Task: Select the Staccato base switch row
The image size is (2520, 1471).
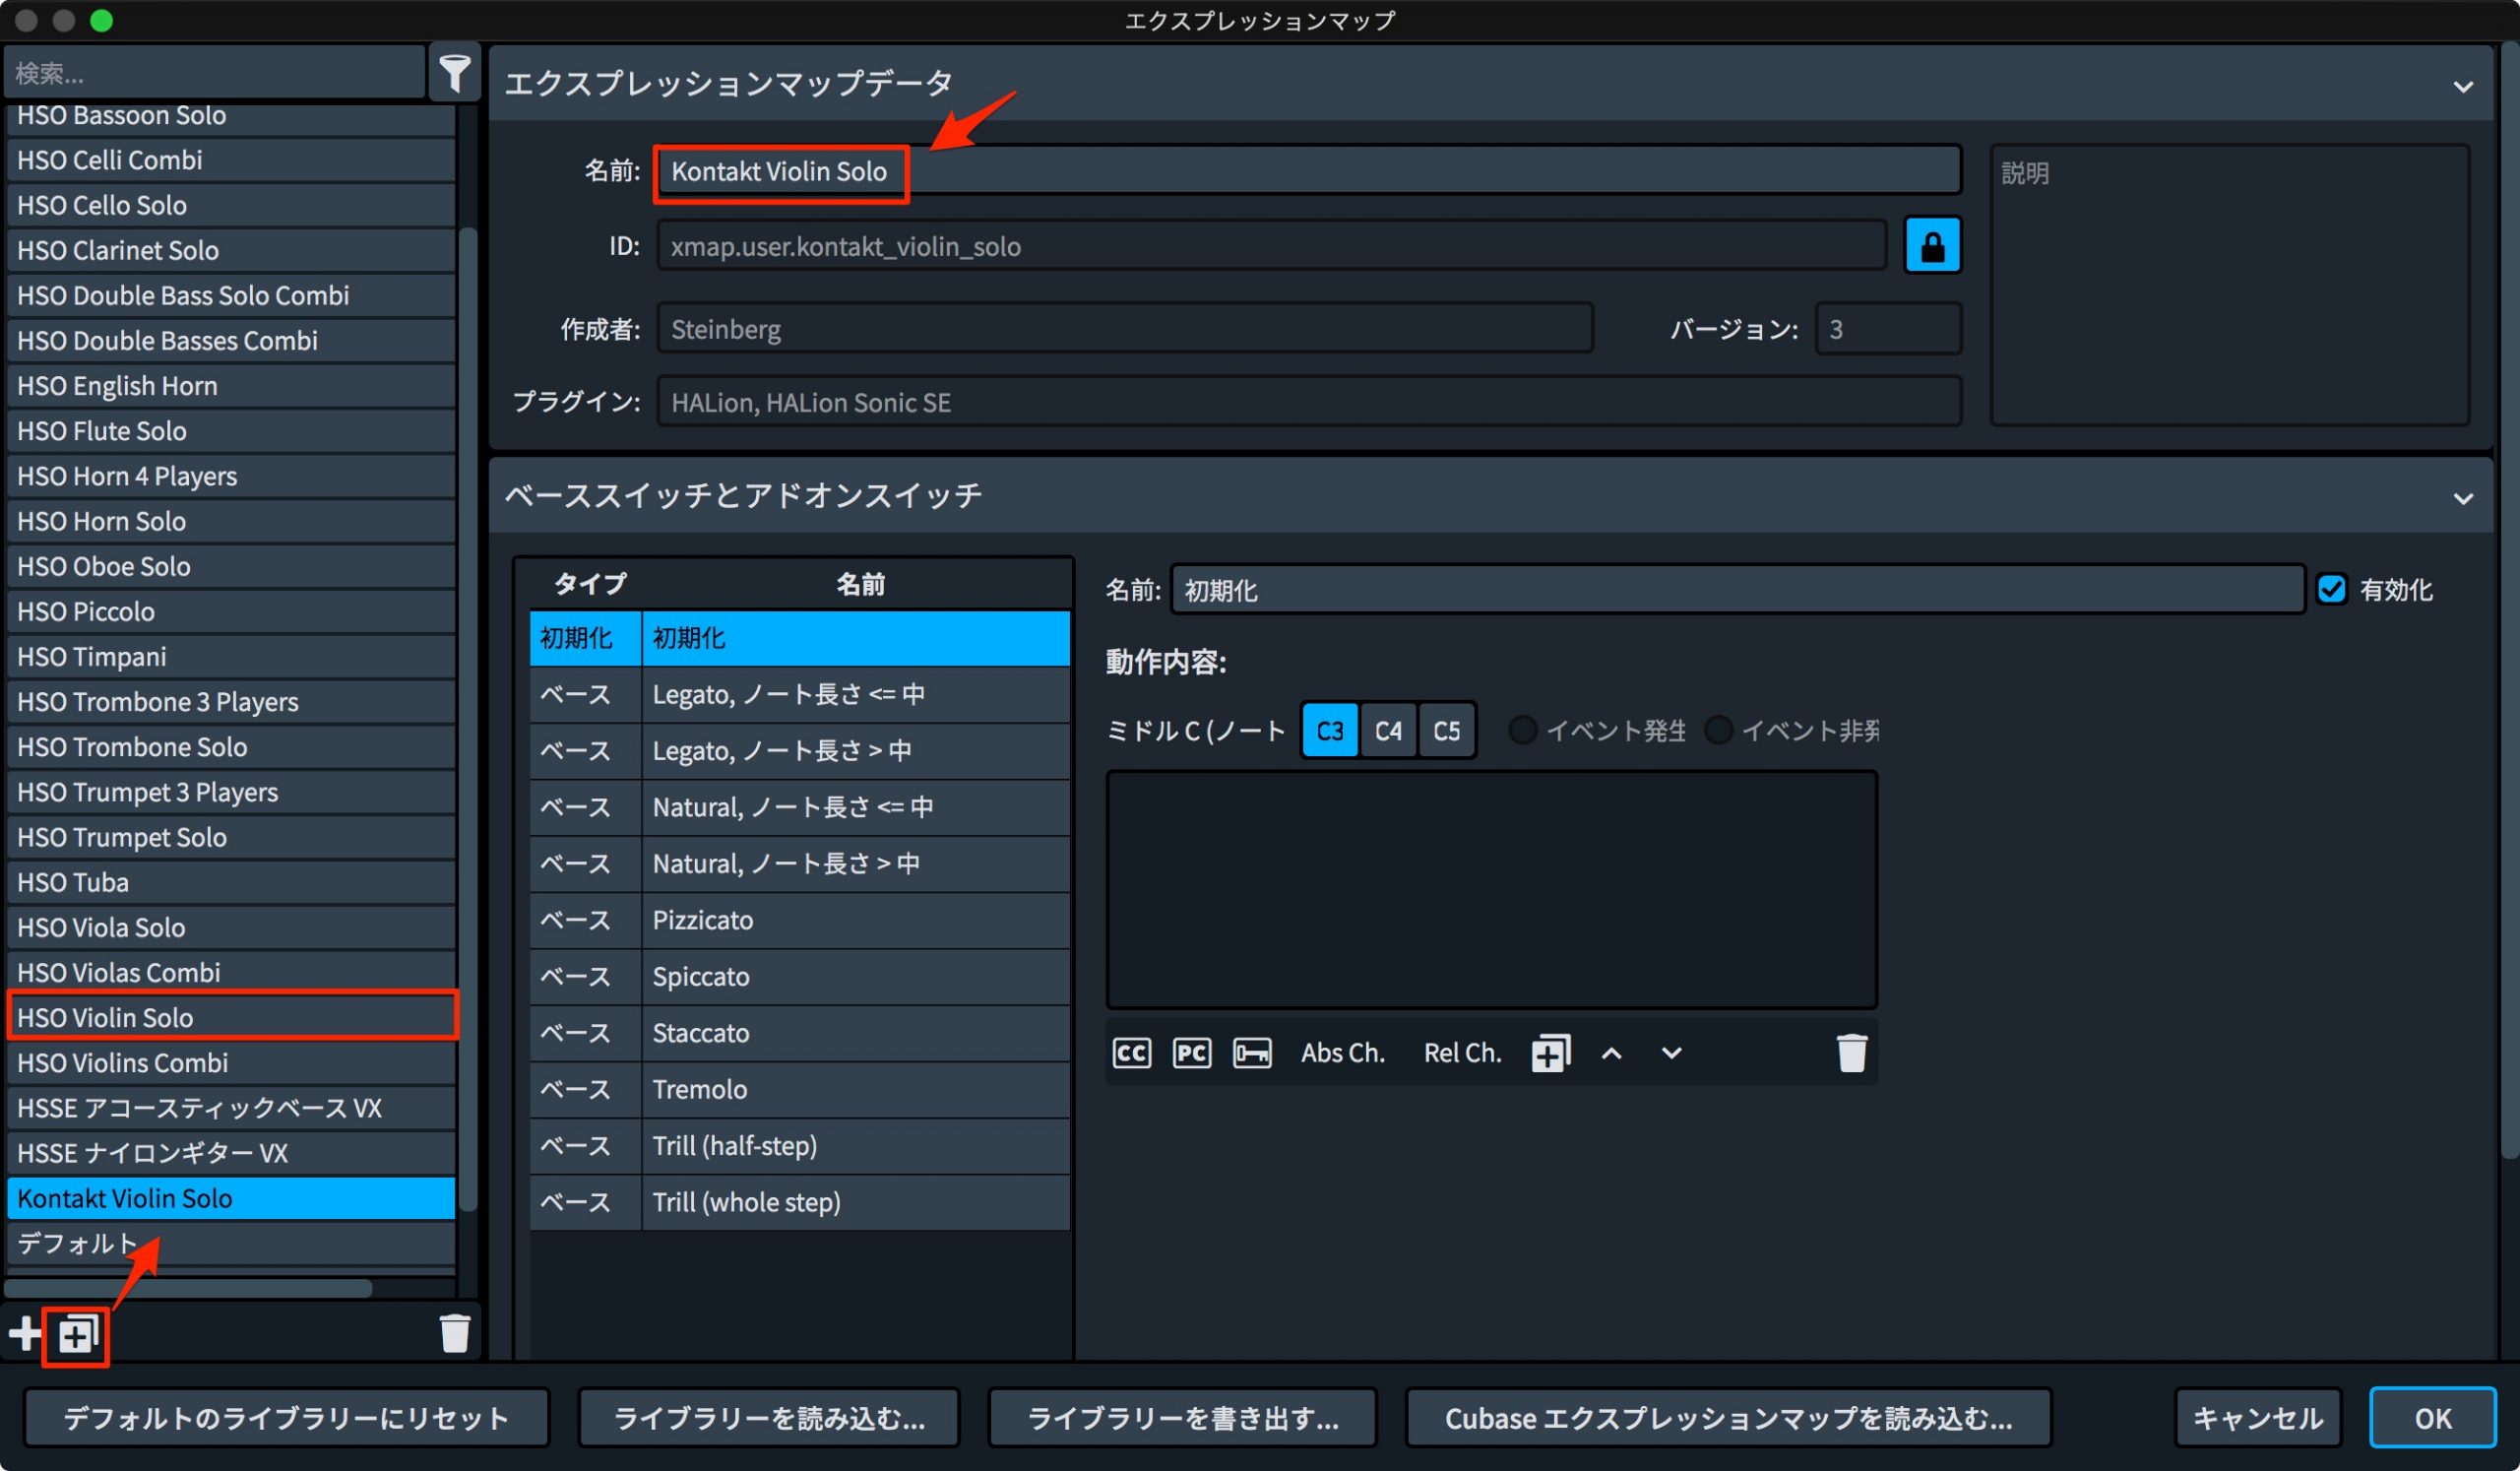Action: coord(800,1033)
